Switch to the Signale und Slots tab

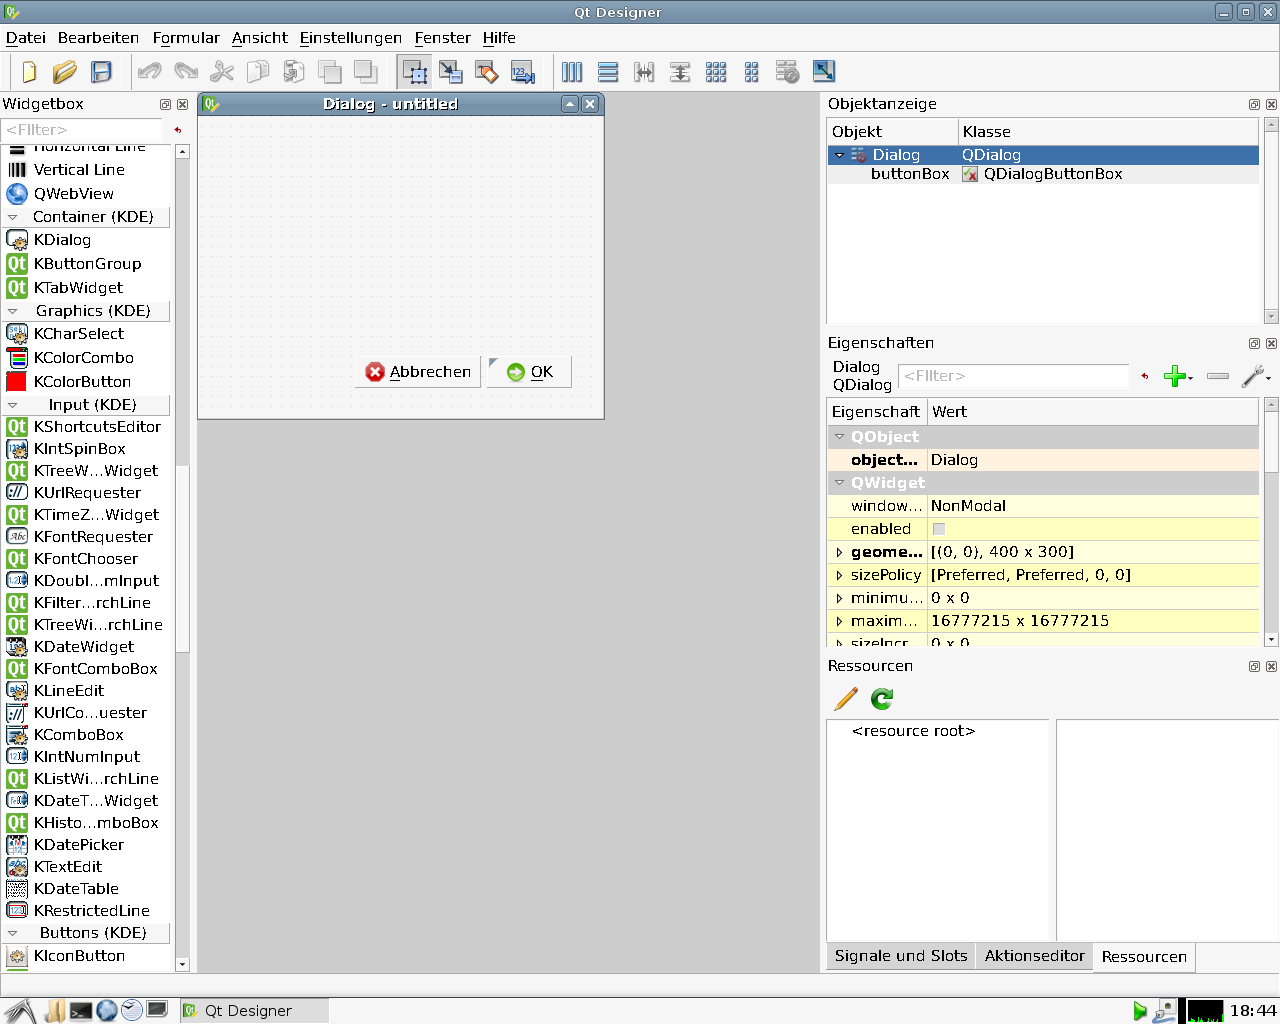(x=901, y=956)
